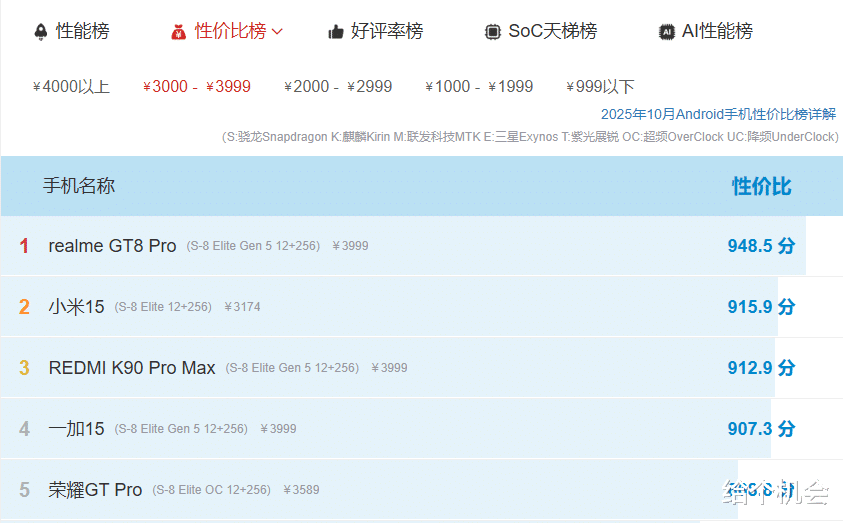Click the rocket icon beside 性能榜
The height and width of the screenshot is (523, 843).
[41, 32]
